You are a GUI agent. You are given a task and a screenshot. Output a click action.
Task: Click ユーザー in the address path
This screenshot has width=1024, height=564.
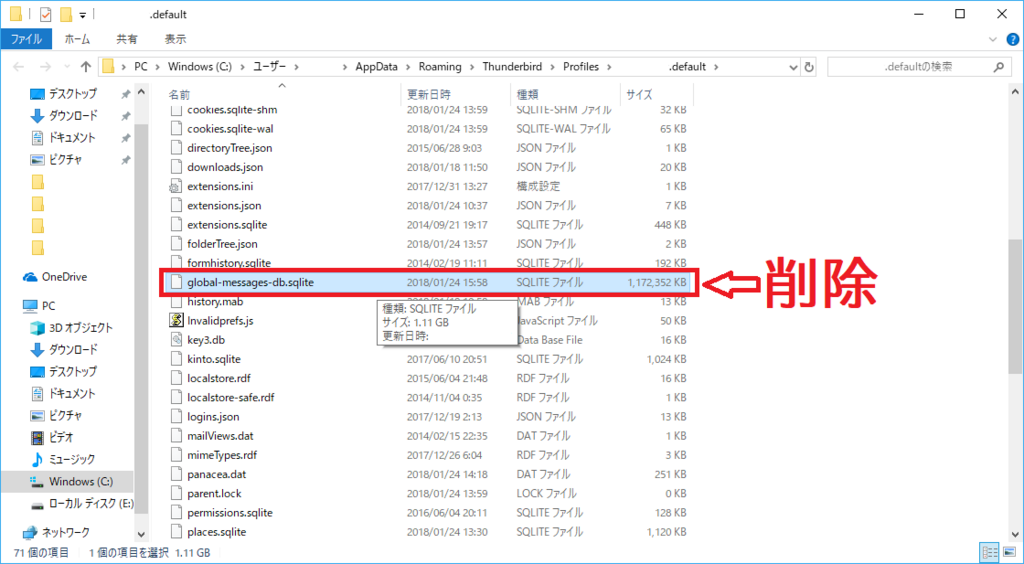click(269, 67)
